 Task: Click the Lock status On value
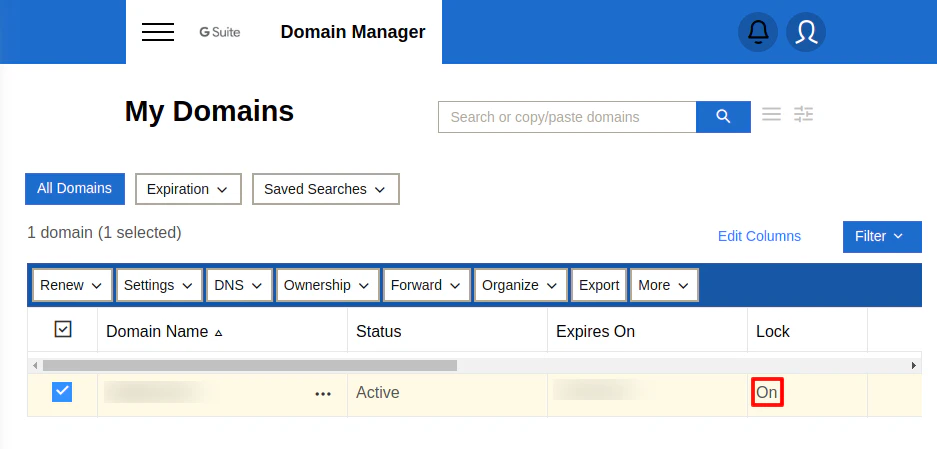[767, 392]
